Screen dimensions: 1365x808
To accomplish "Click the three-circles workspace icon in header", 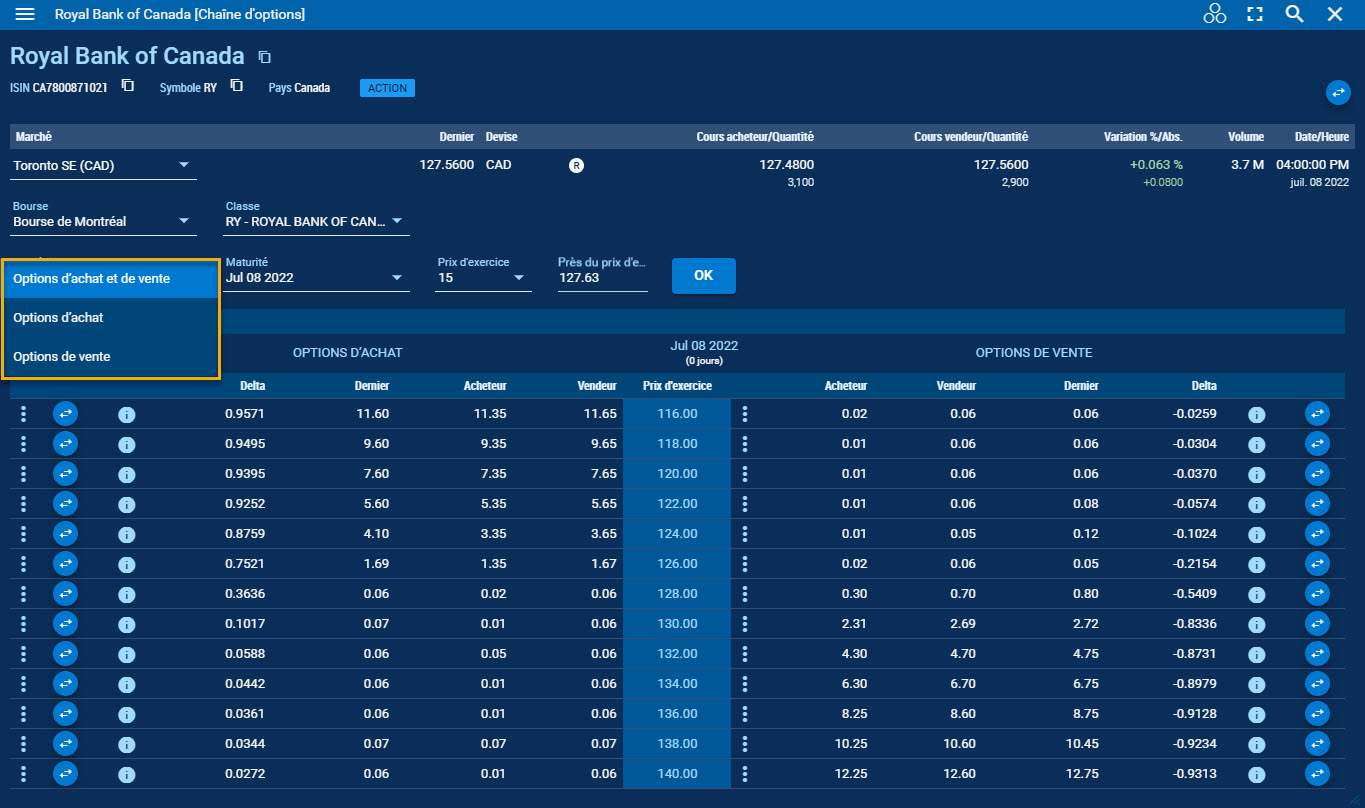I will coord(1214,14).
